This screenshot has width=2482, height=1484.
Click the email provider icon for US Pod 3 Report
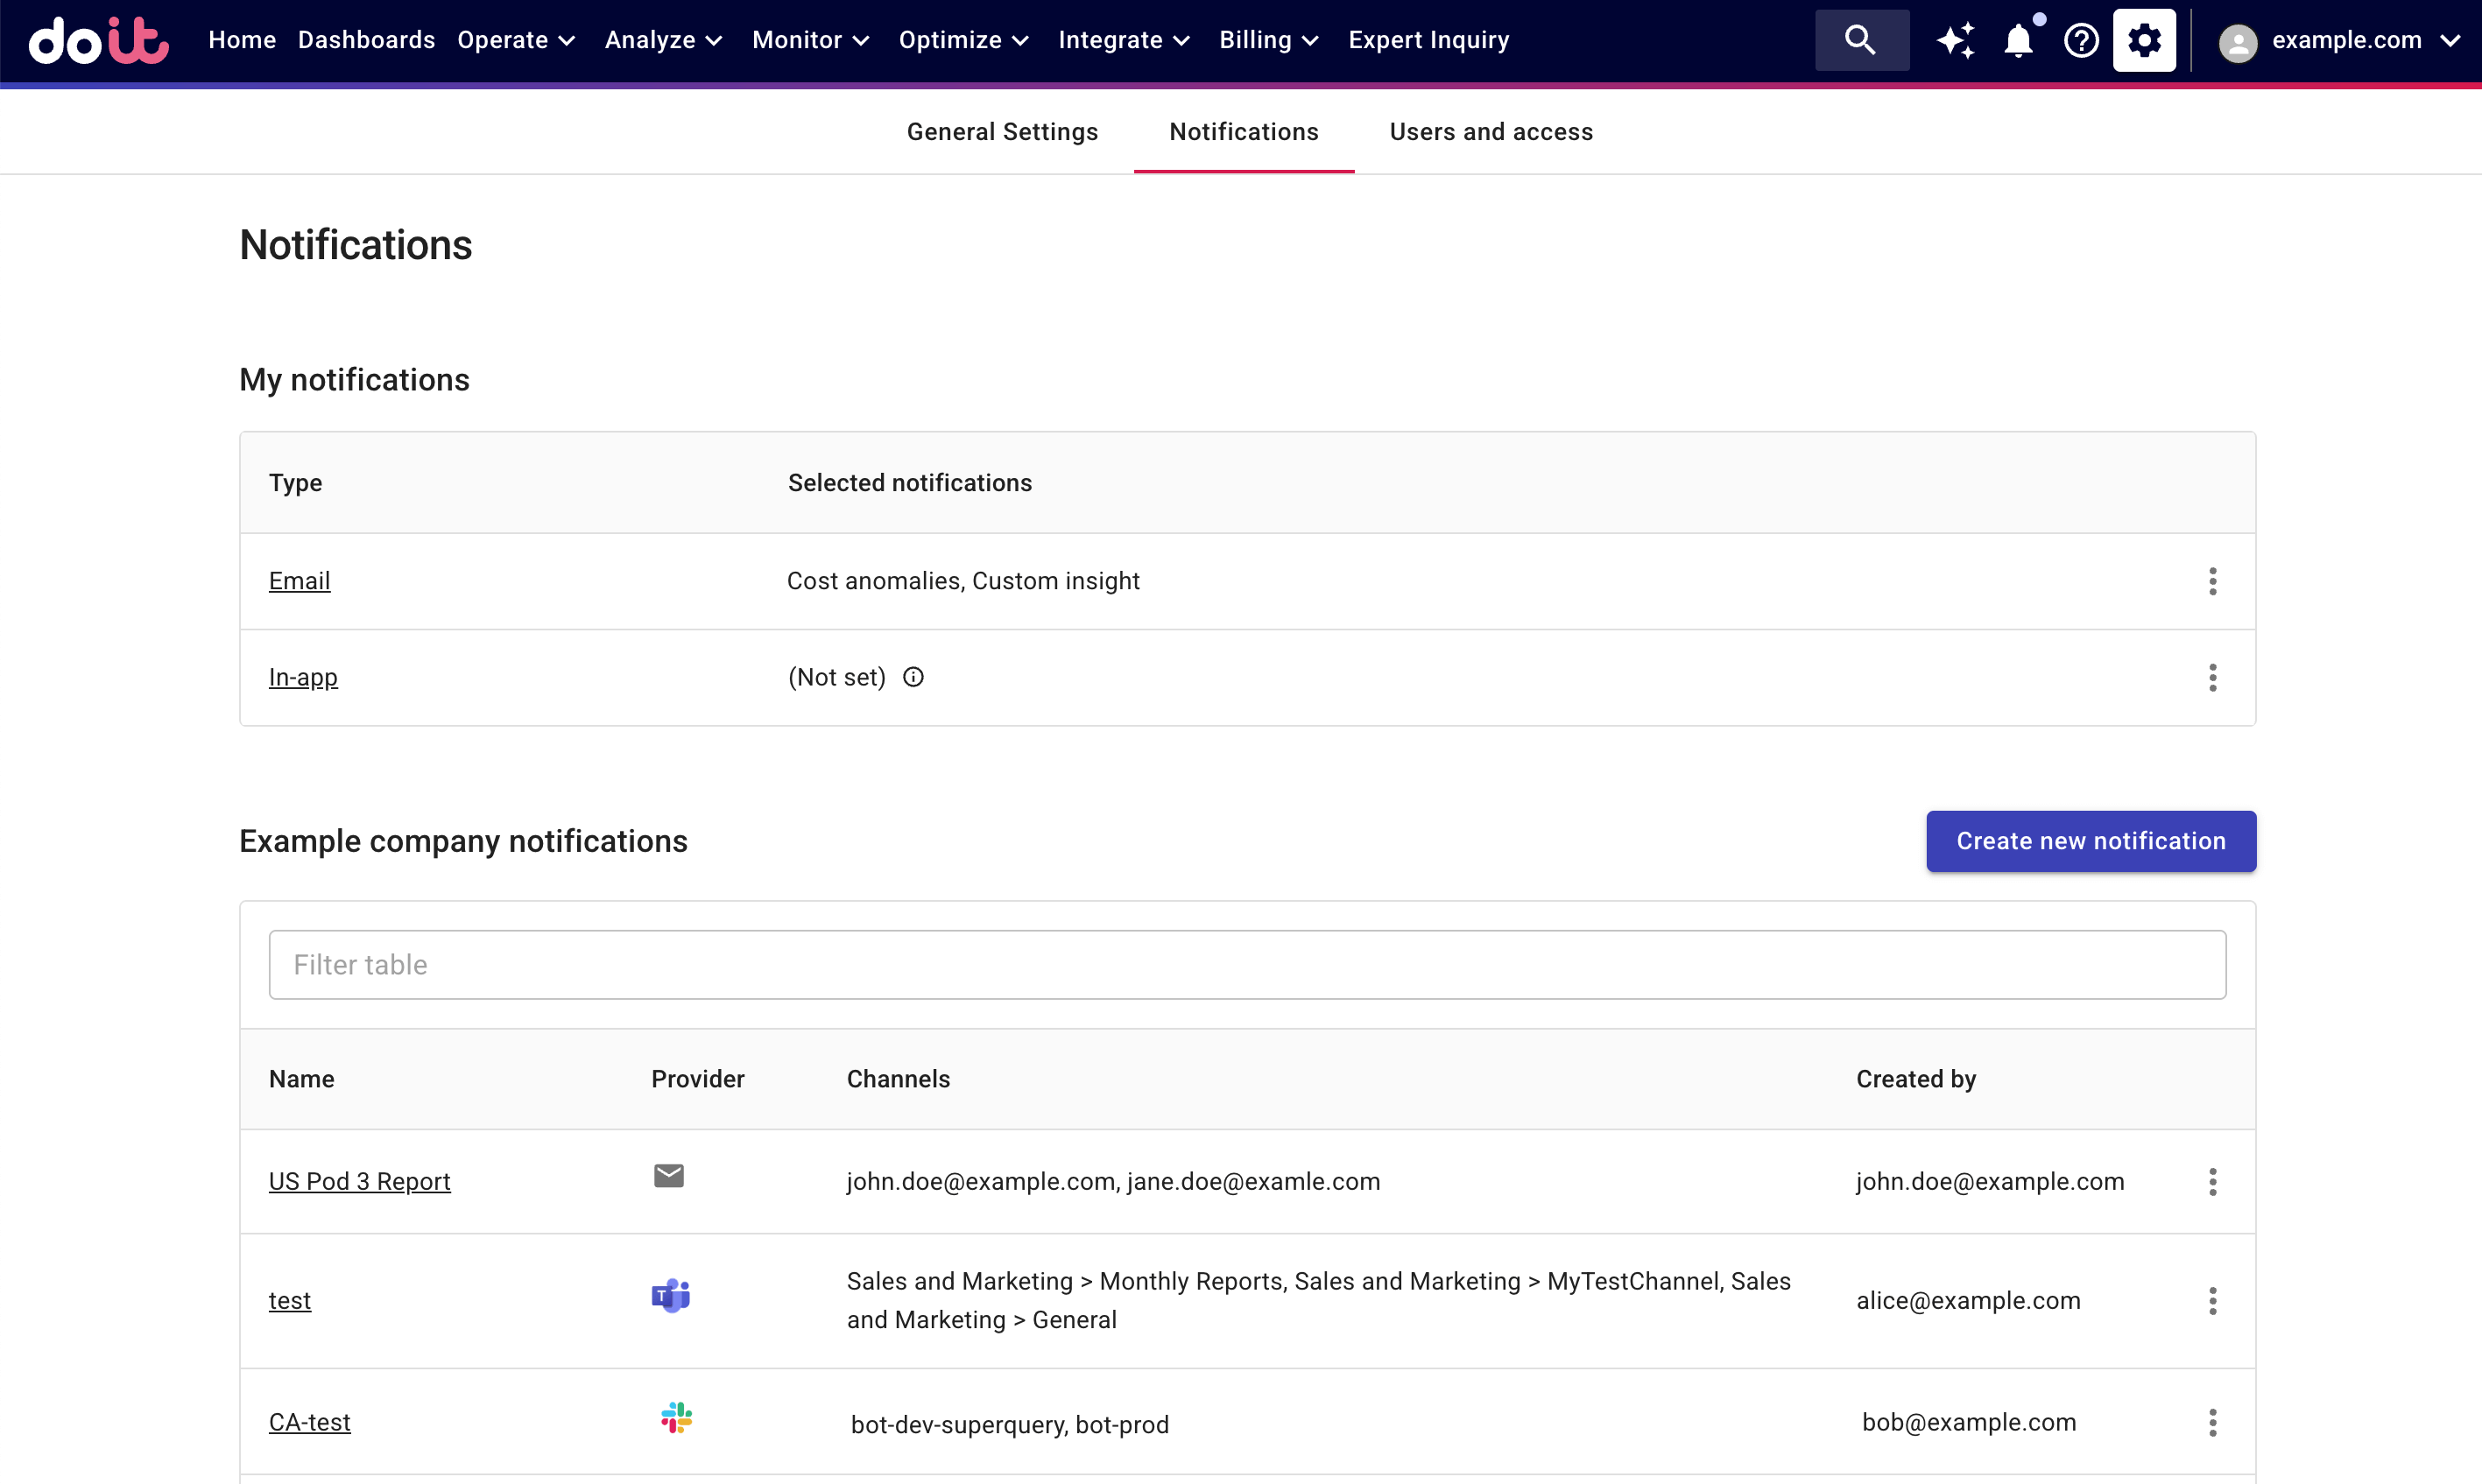point(668,1176)
